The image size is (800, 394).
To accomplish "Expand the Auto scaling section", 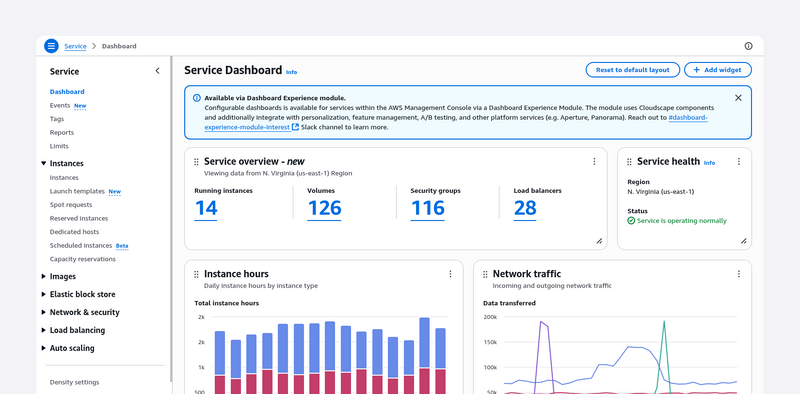I will (x=43, y=348).
